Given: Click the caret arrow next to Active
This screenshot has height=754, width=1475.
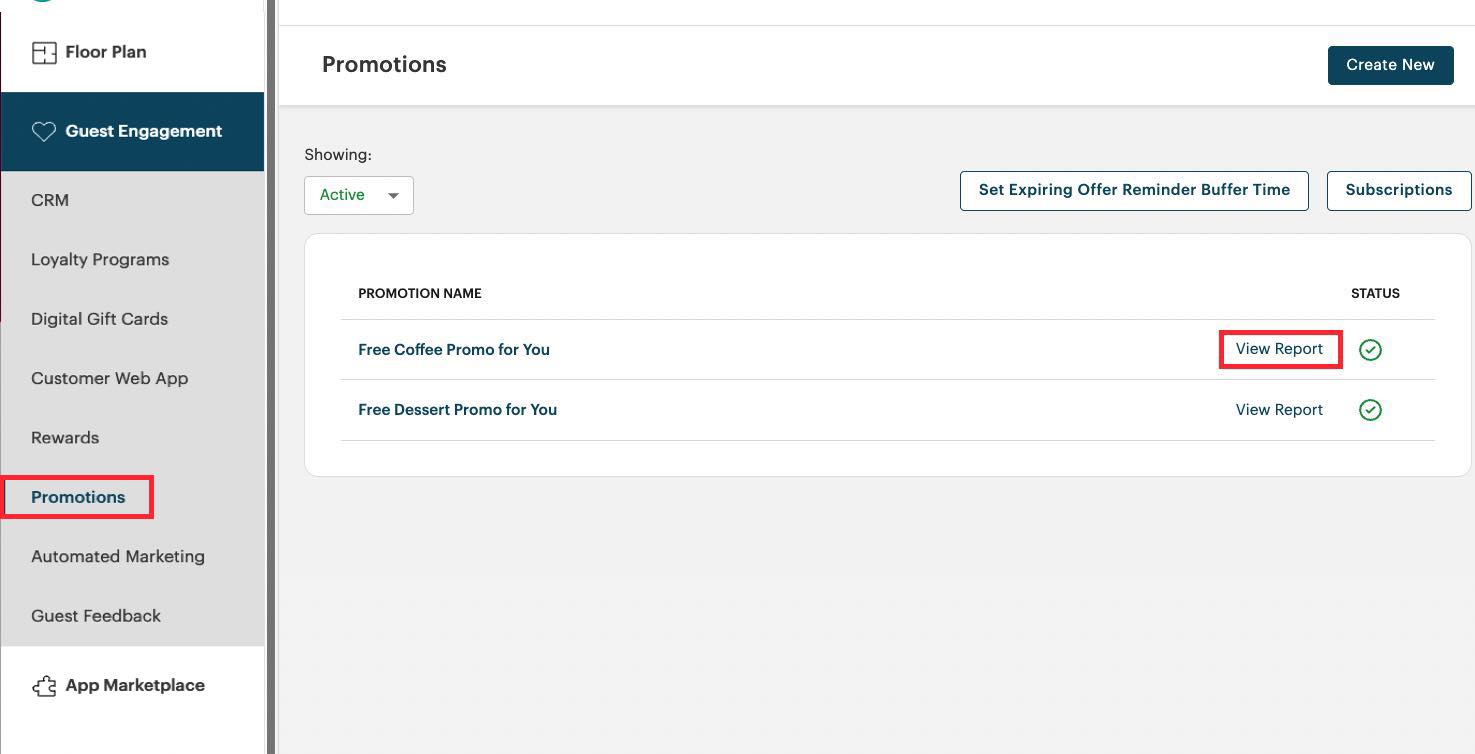Looking at the screenshot, I should pos(393,196).
